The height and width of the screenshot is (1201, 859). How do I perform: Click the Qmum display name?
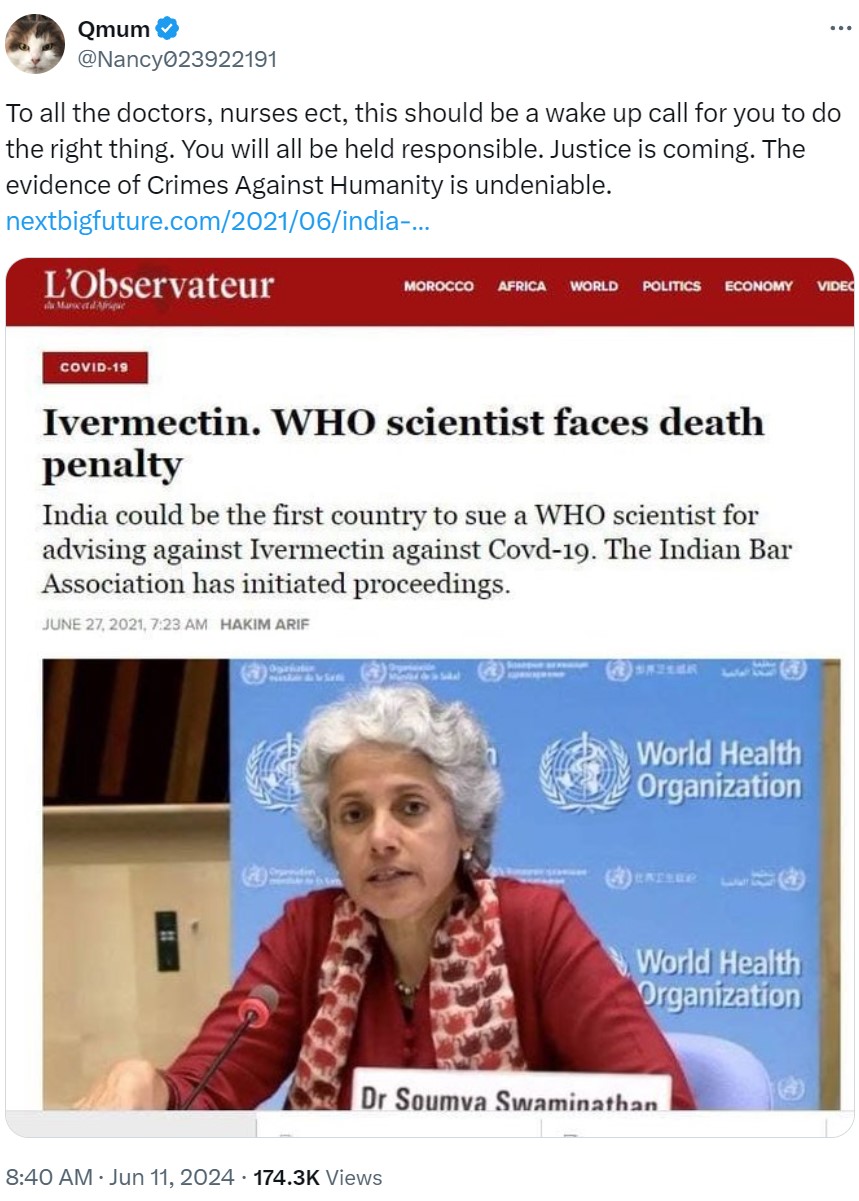114,30
